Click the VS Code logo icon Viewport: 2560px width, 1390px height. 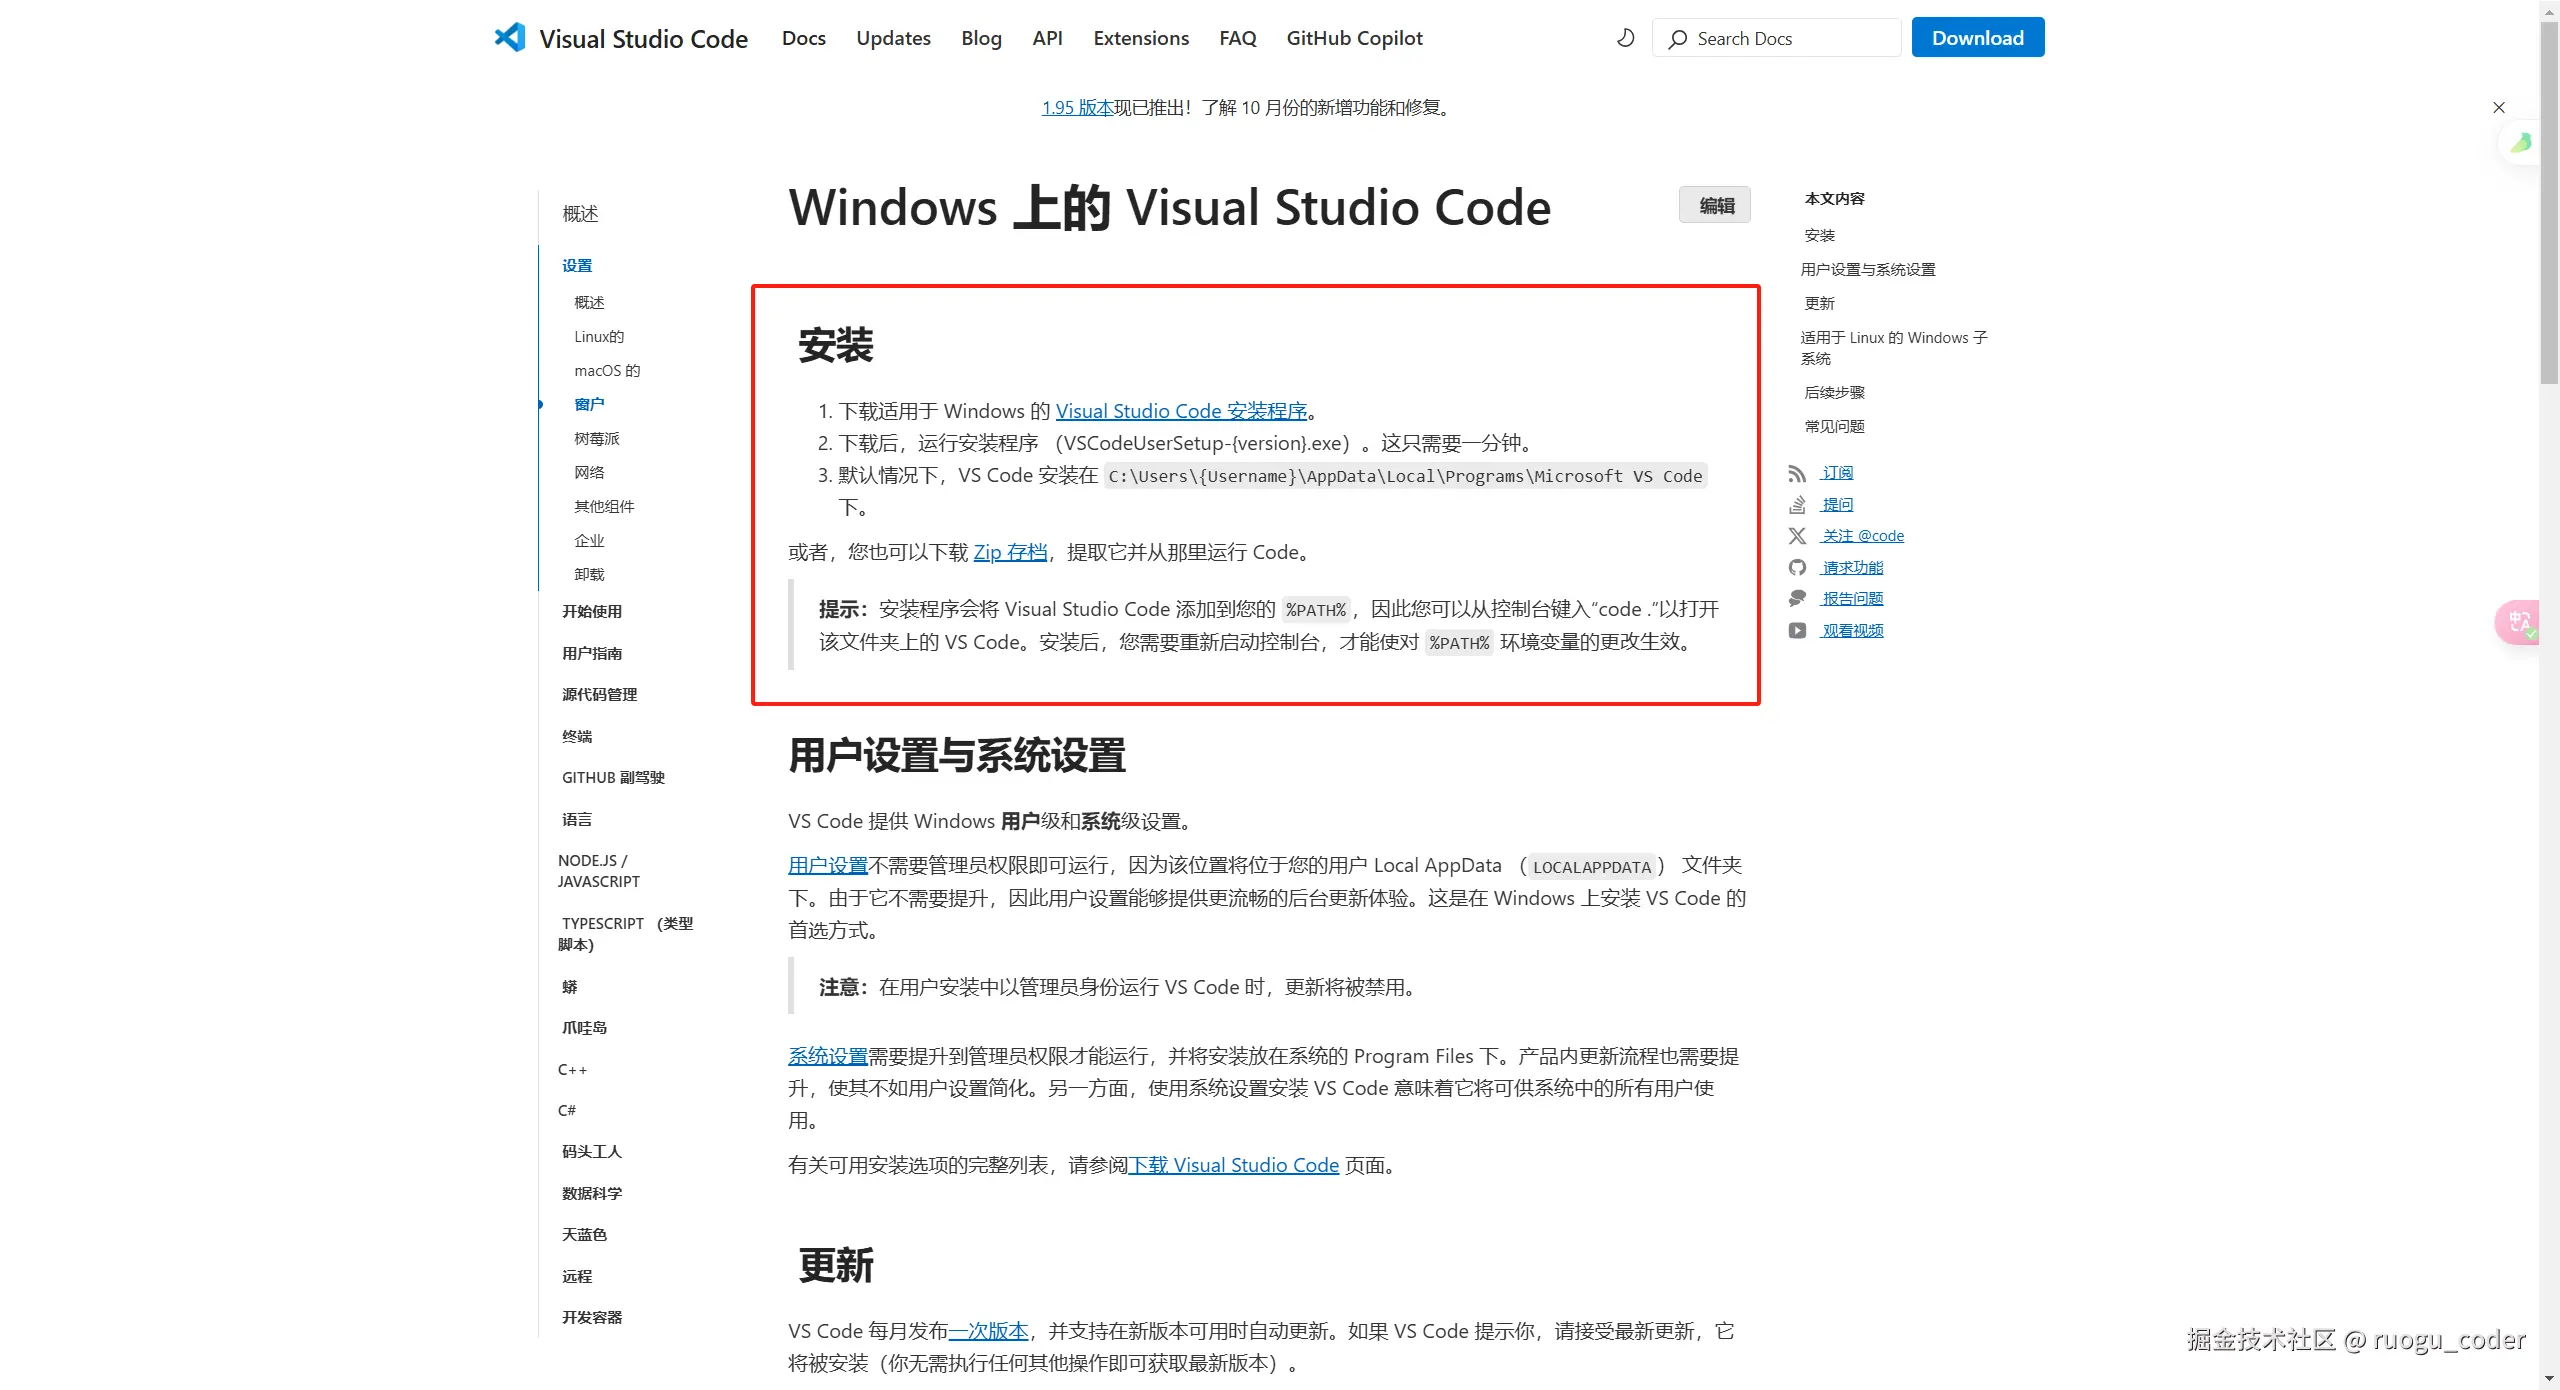[x=510, y=38]
